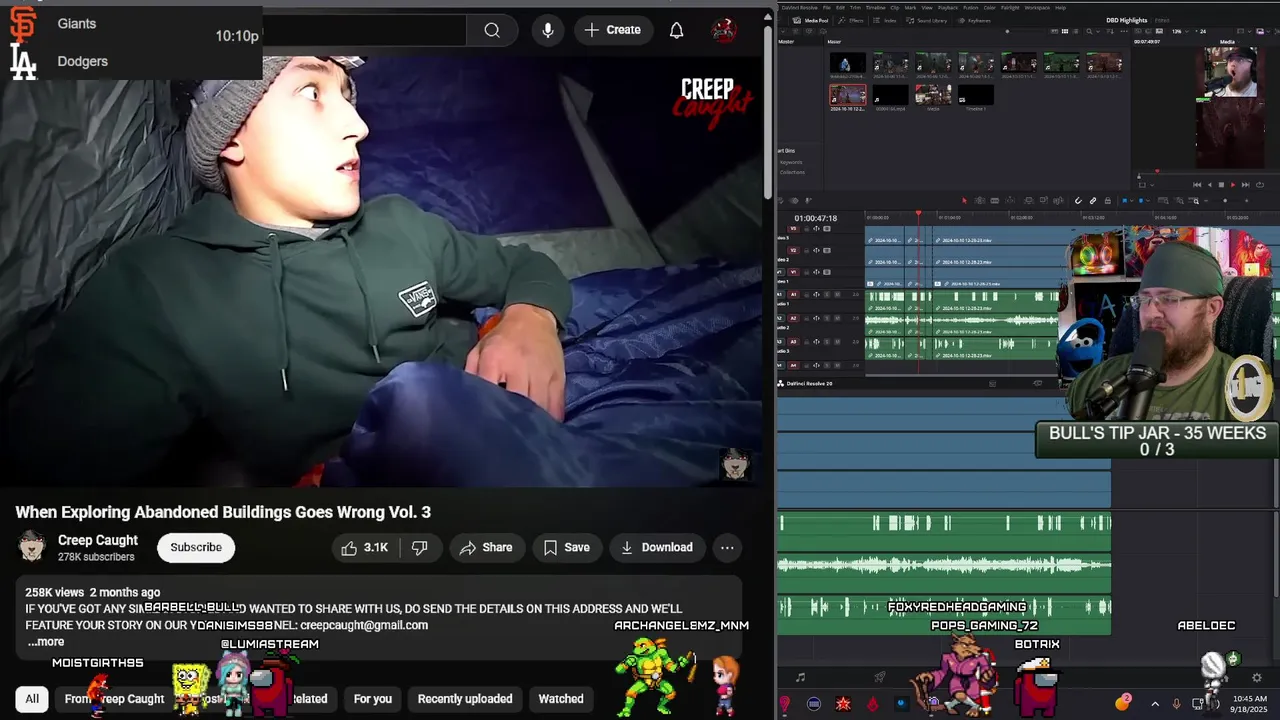Screen dimensions: 1280x720
Task: Toggle Linked Selection chain in Resolve toolbar
Action: 1093,201
